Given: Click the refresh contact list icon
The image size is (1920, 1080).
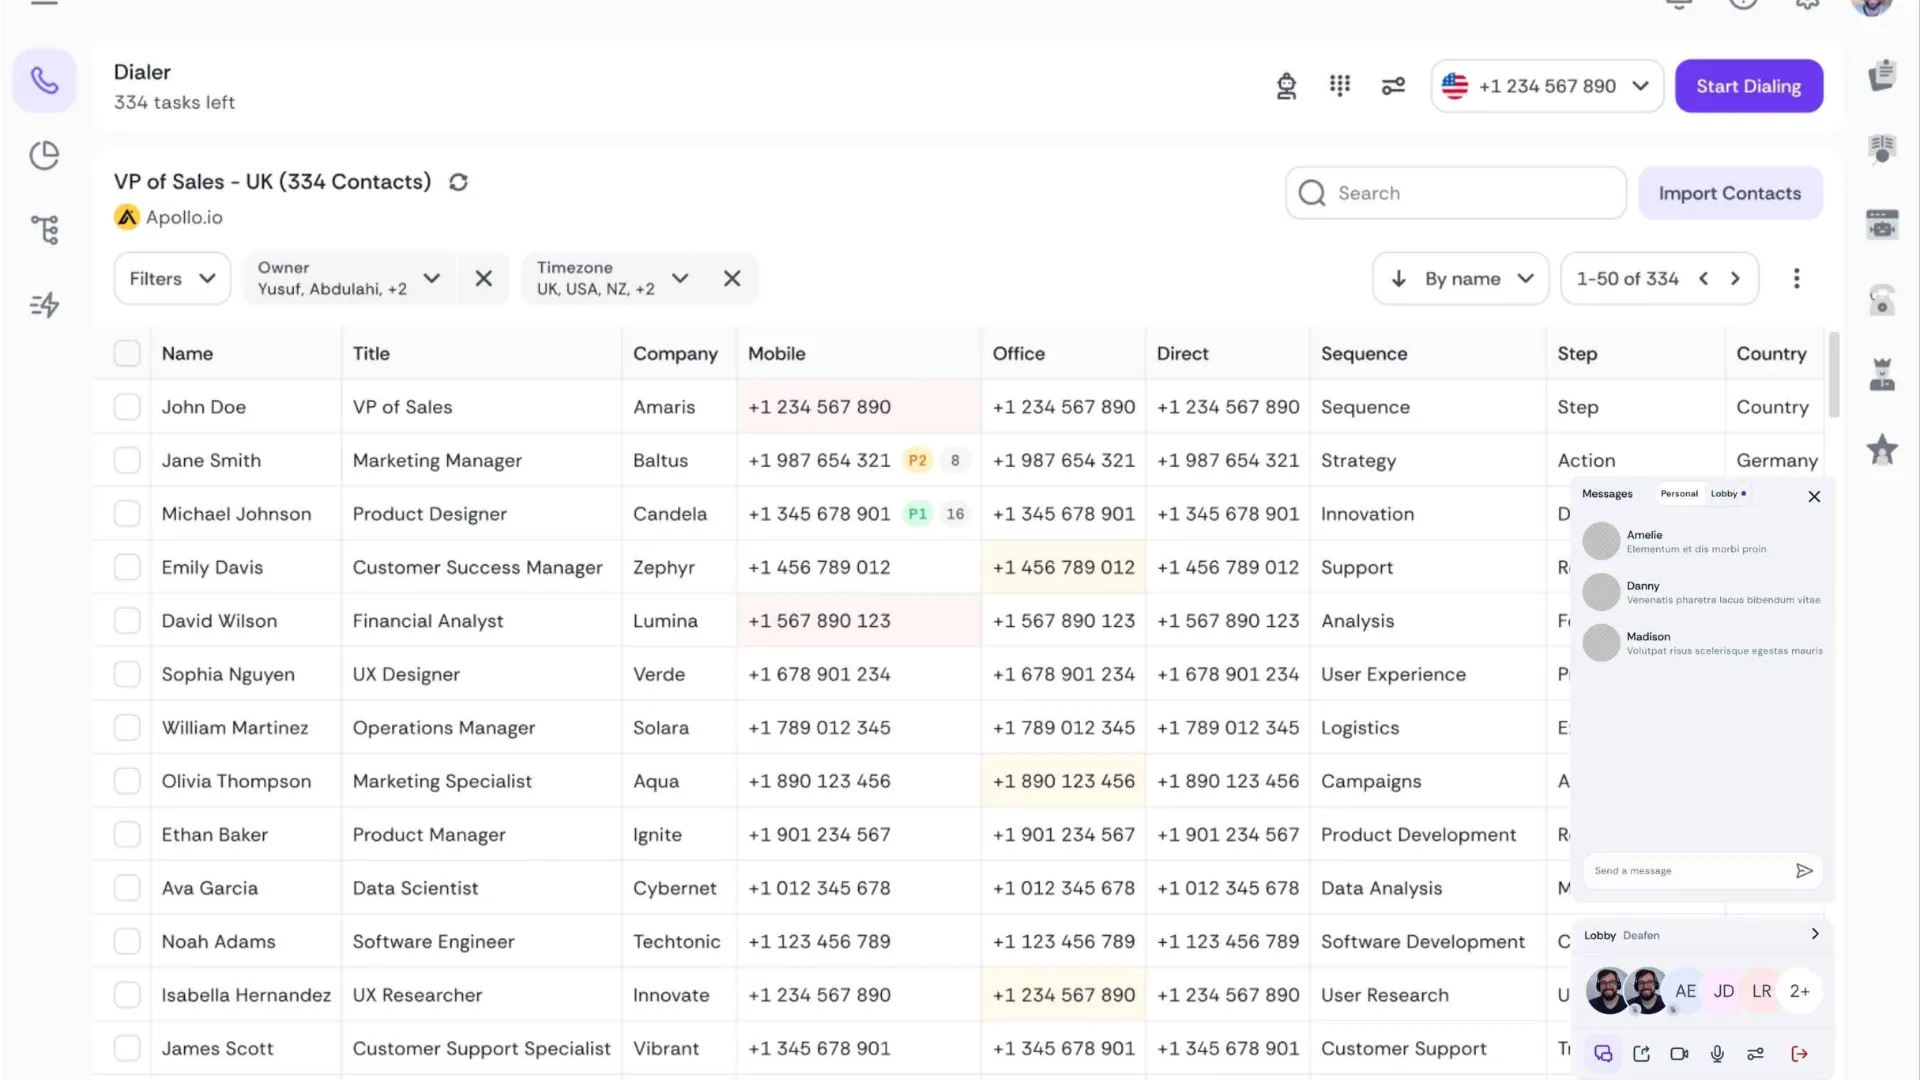Looking at the screenshot, I should [458, 182].
